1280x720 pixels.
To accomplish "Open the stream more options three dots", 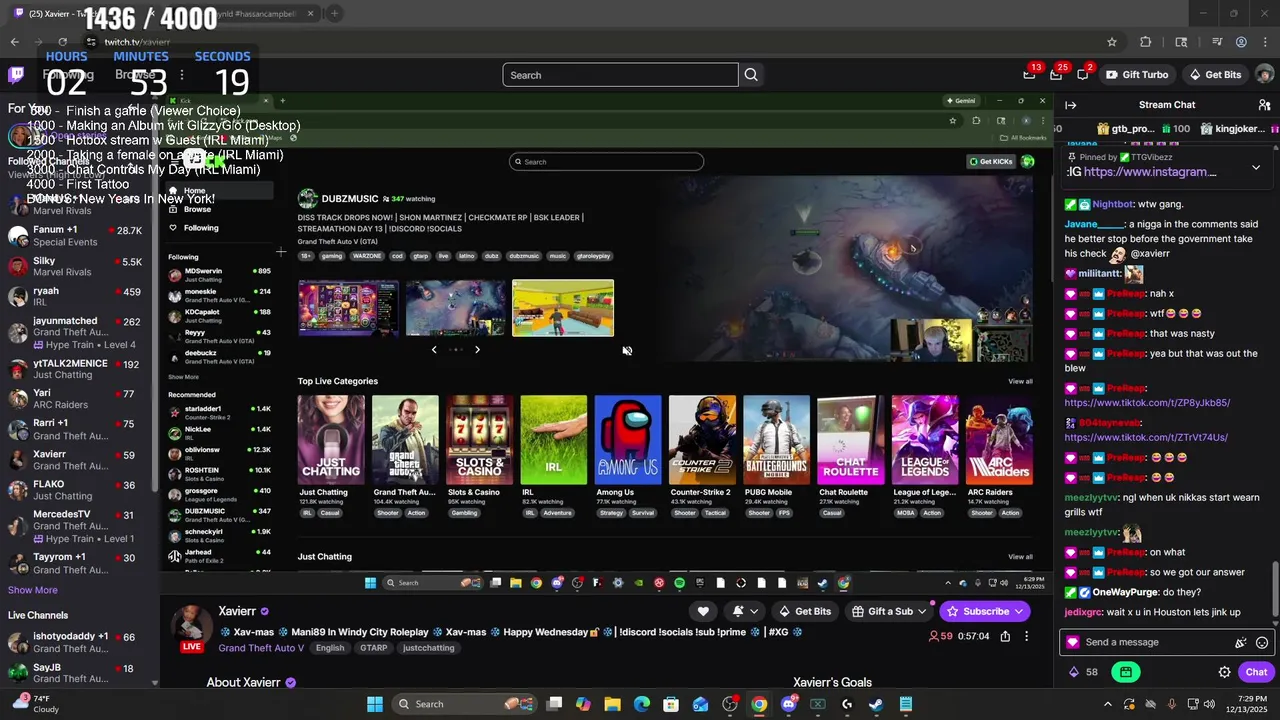I will click(1026, 636).
